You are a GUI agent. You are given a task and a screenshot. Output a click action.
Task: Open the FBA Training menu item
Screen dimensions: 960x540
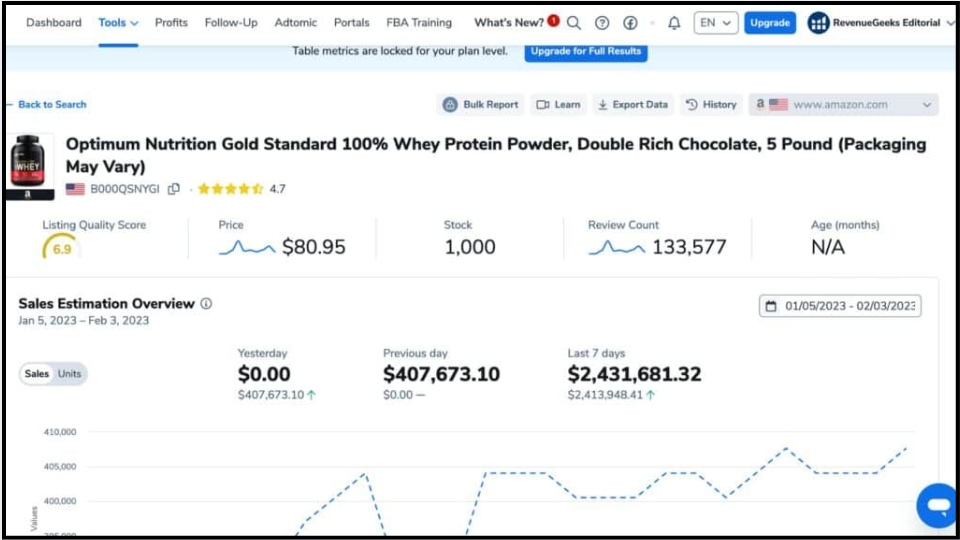(x=419, y=23)
